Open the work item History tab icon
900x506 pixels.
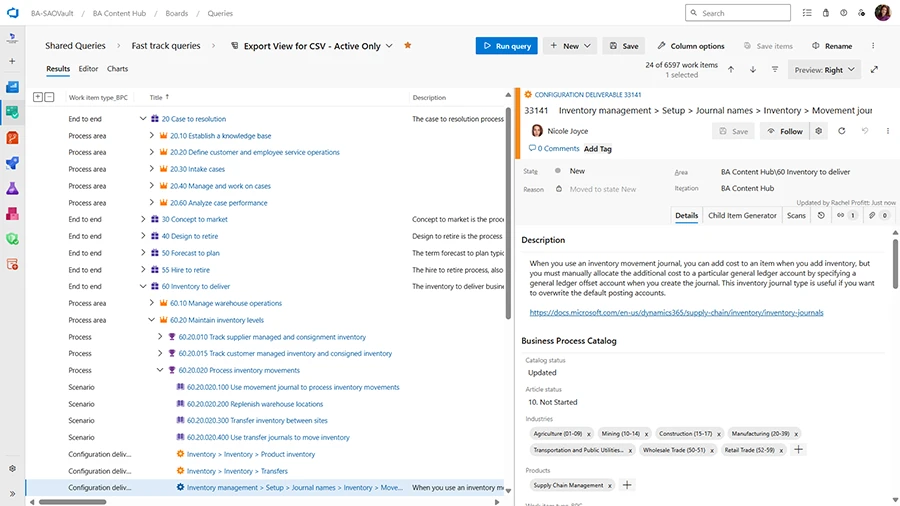(821, 215)
